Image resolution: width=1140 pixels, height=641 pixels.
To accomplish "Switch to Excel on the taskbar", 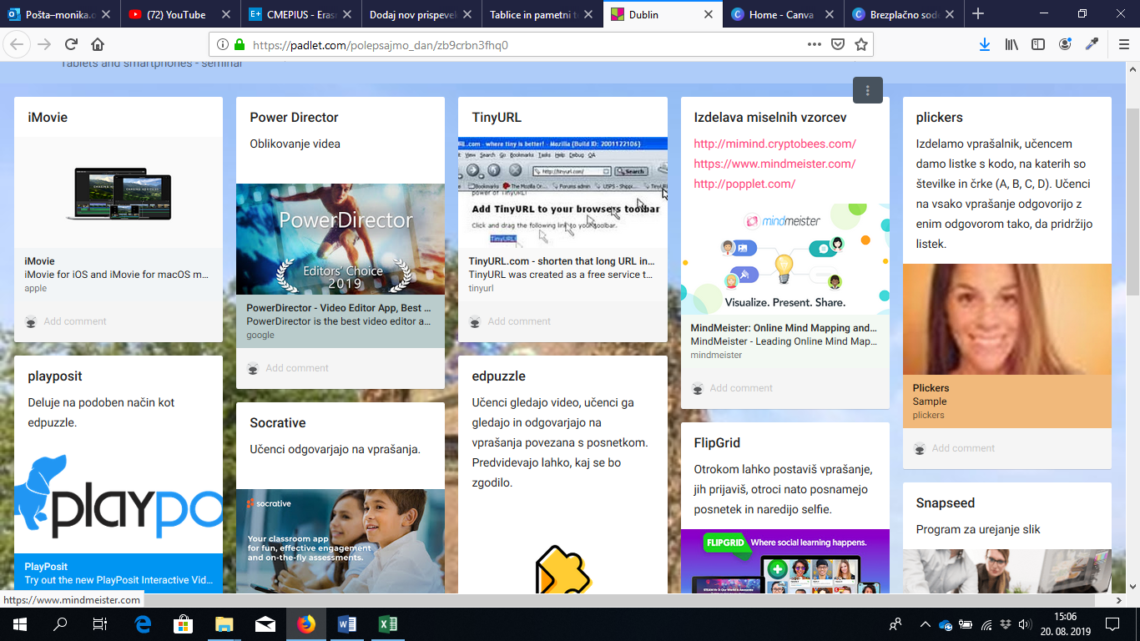I will point(388,624).
